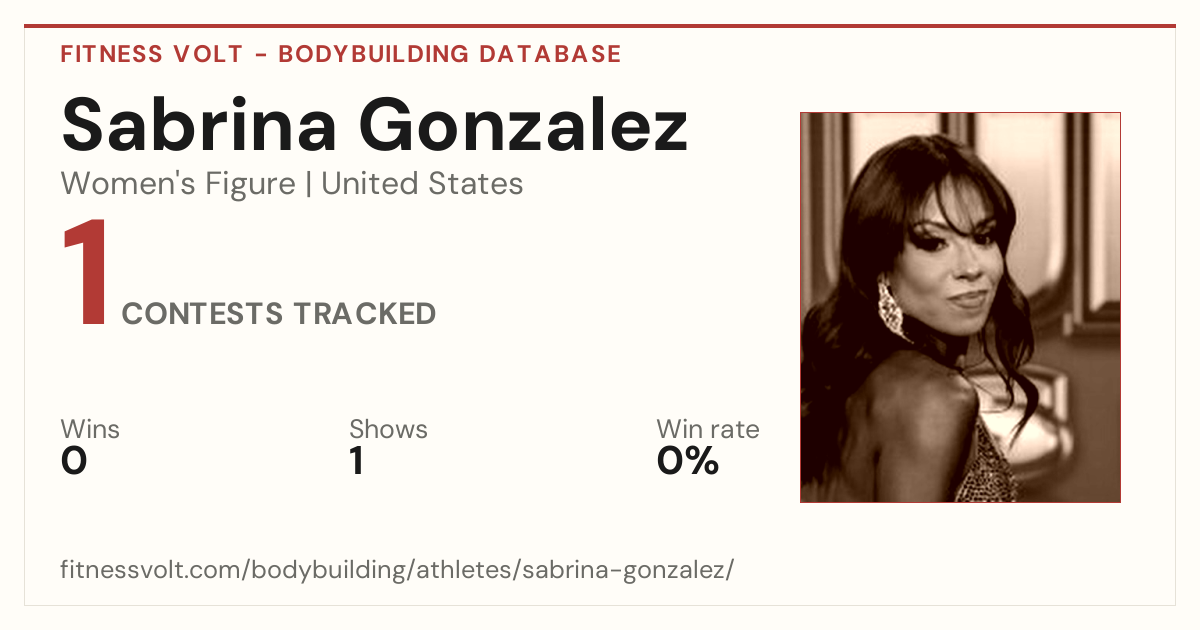This screenshot has height=630, width=1200.
Task: Click the United States country label
Action: point(422,184)
